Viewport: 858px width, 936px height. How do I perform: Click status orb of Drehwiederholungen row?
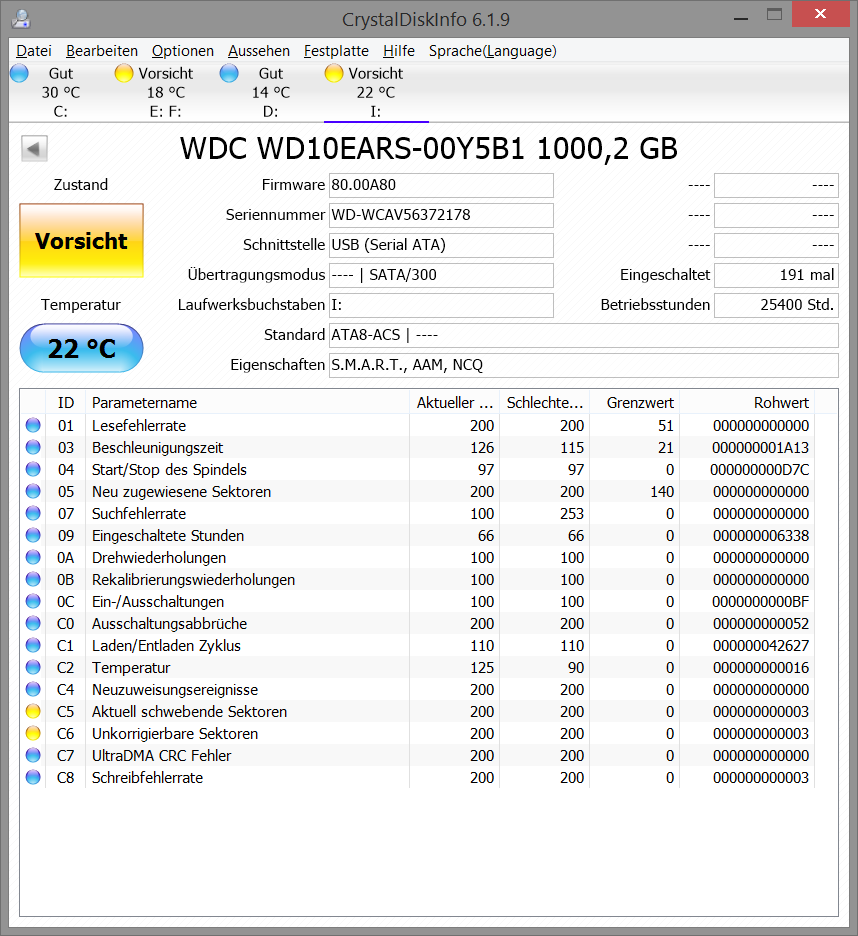pos(33,558)
